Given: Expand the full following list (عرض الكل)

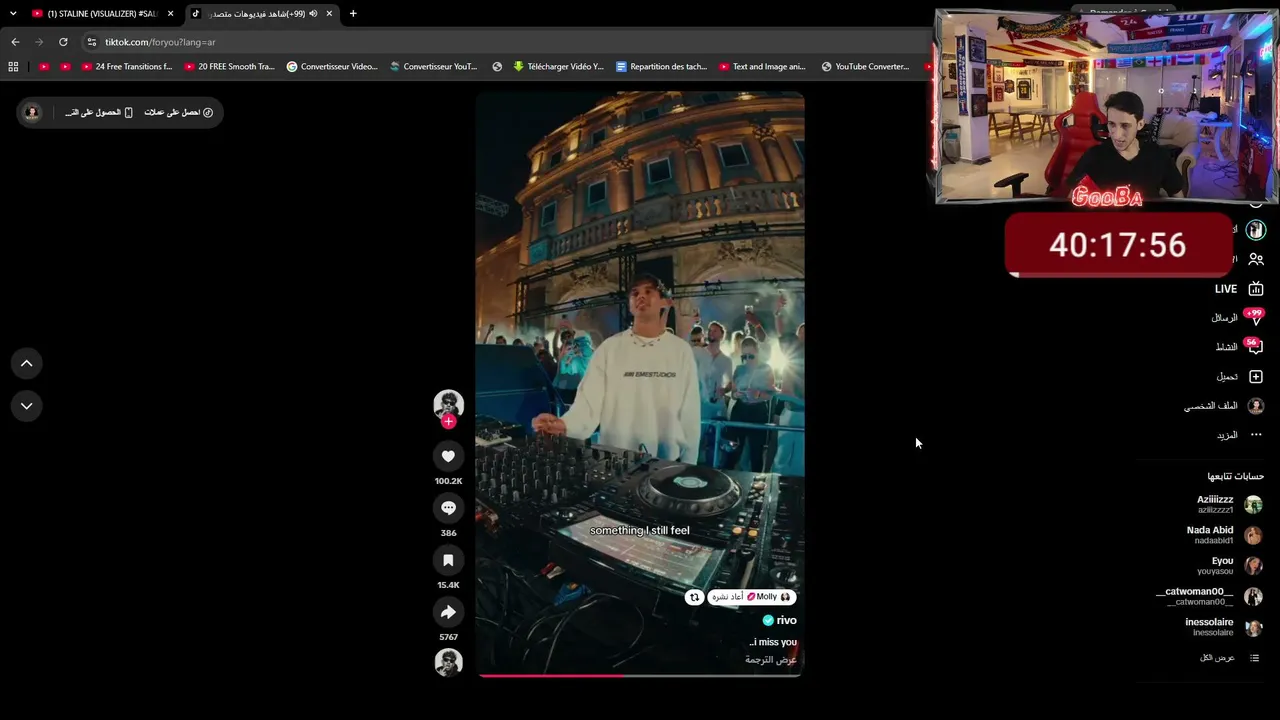Looking at the screenshot, I should [x=1229, y=658].
